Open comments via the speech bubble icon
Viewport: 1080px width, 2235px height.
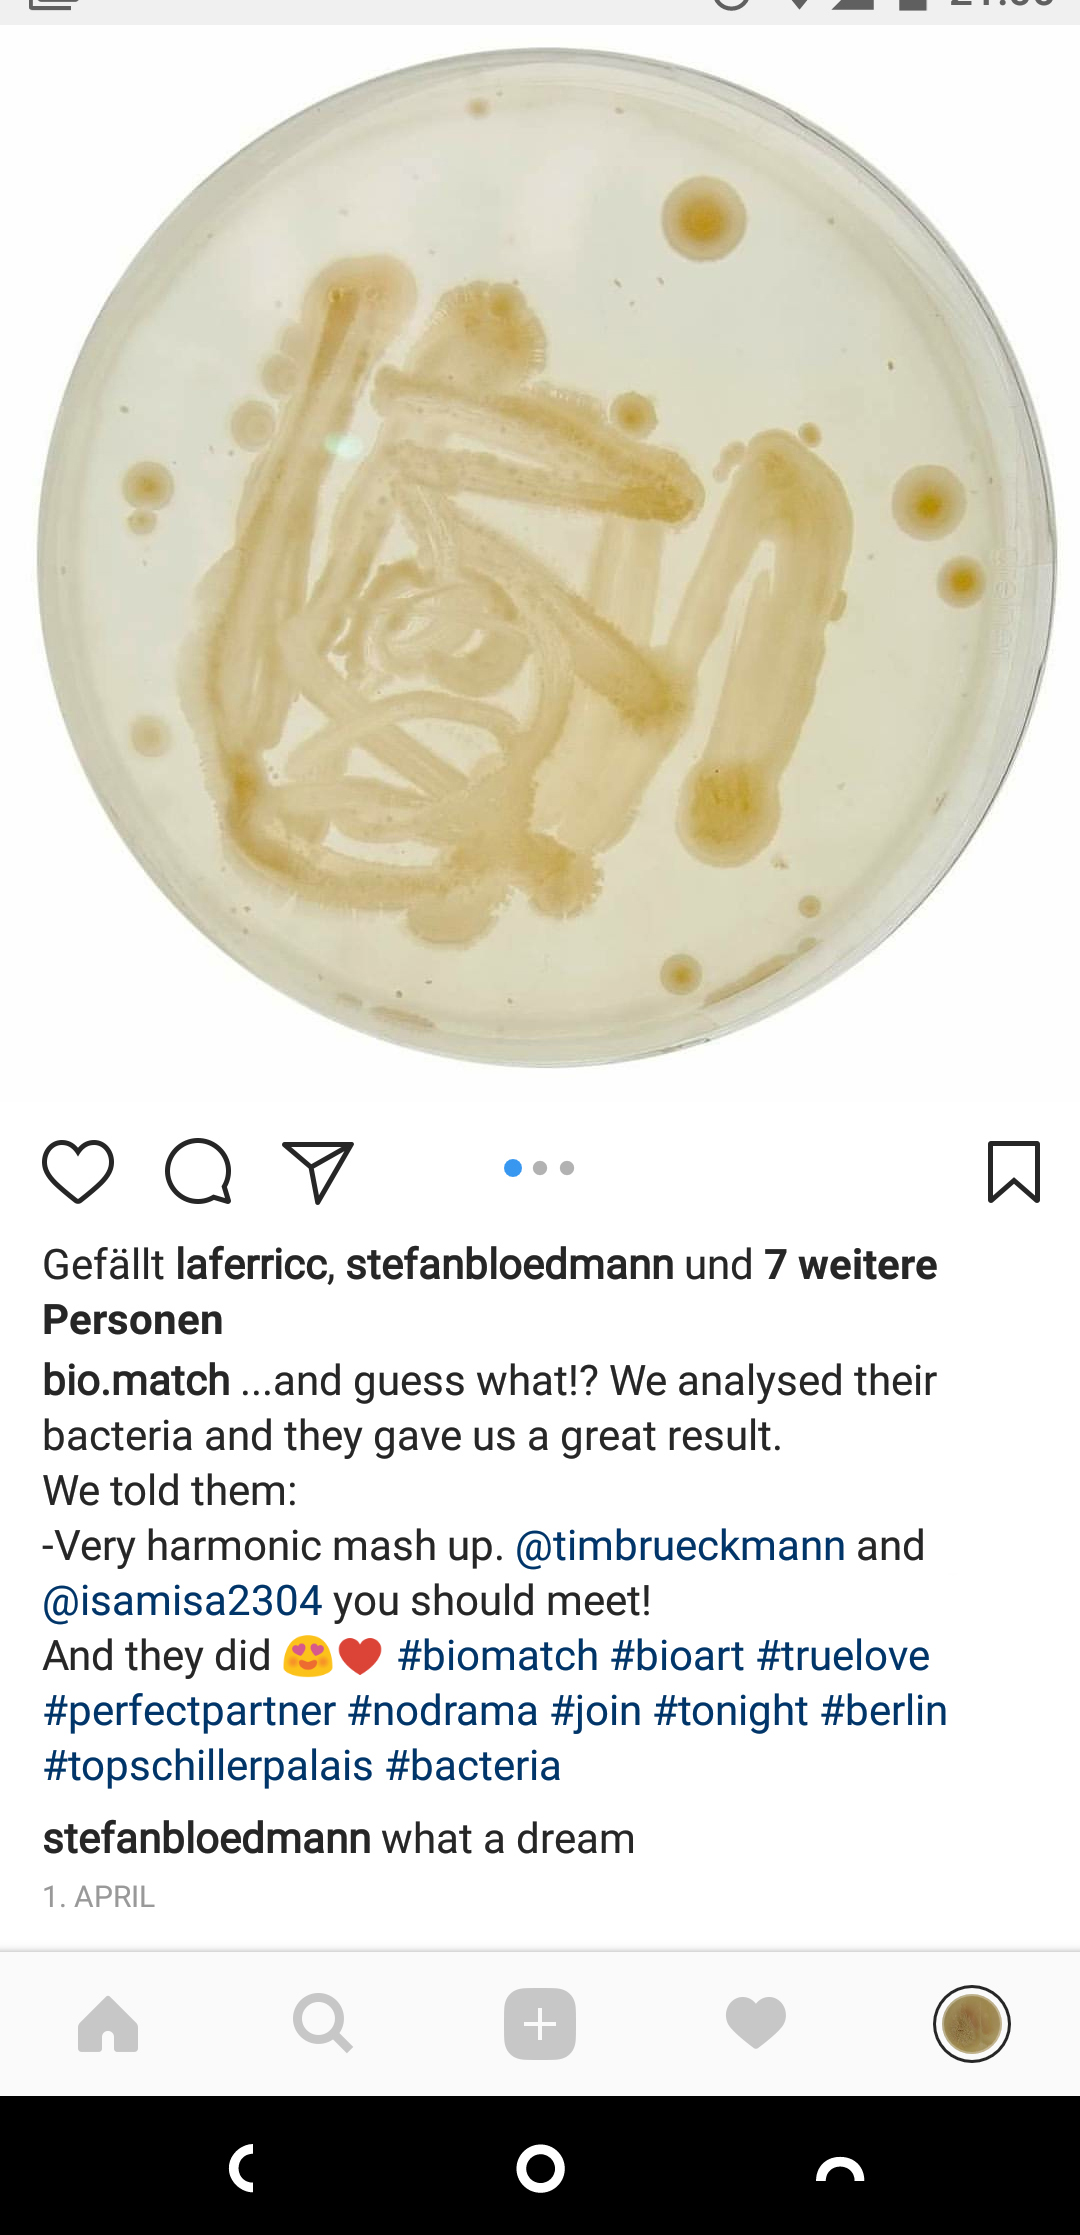point(198,1171)
